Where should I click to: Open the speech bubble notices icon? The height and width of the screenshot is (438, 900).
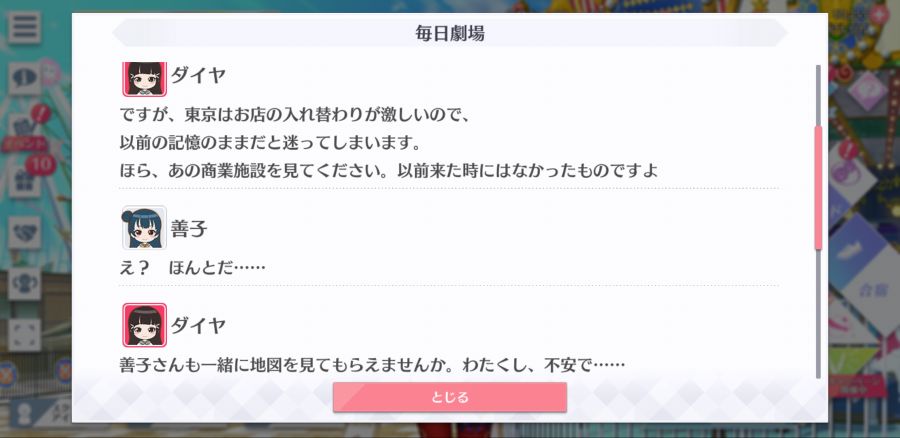pos(24,79)
